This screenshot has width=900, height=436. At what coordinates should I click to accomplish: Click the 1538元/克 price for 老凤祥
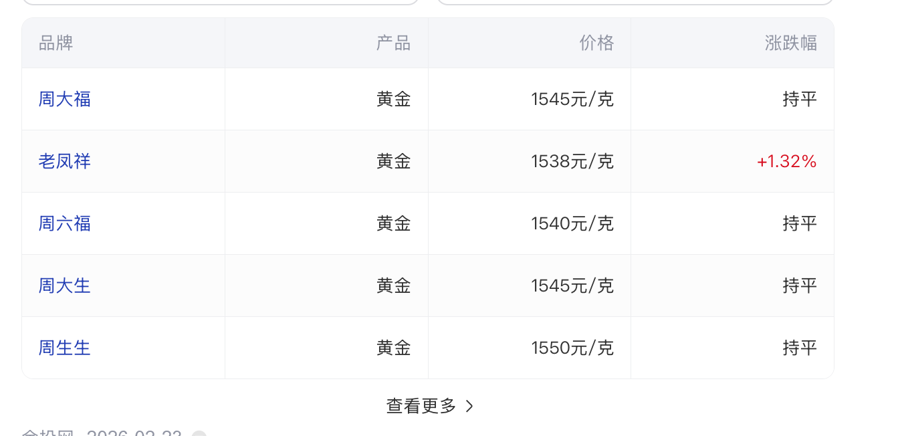click(x=572, y=161)
